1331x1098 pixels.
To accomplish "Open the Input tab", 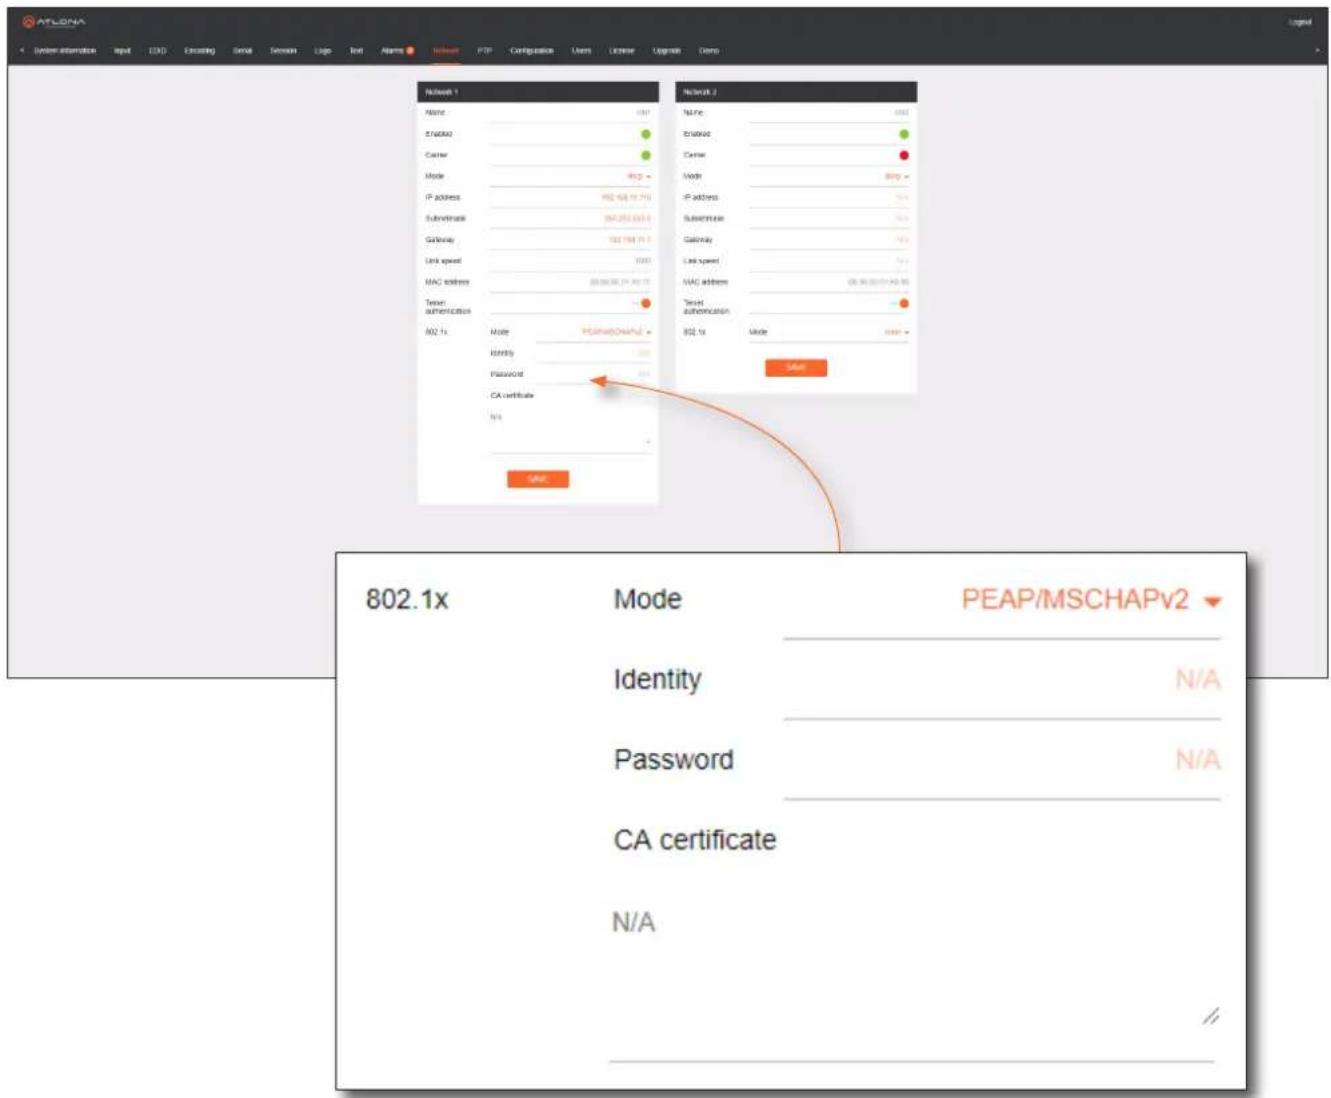I will (122, 51).
